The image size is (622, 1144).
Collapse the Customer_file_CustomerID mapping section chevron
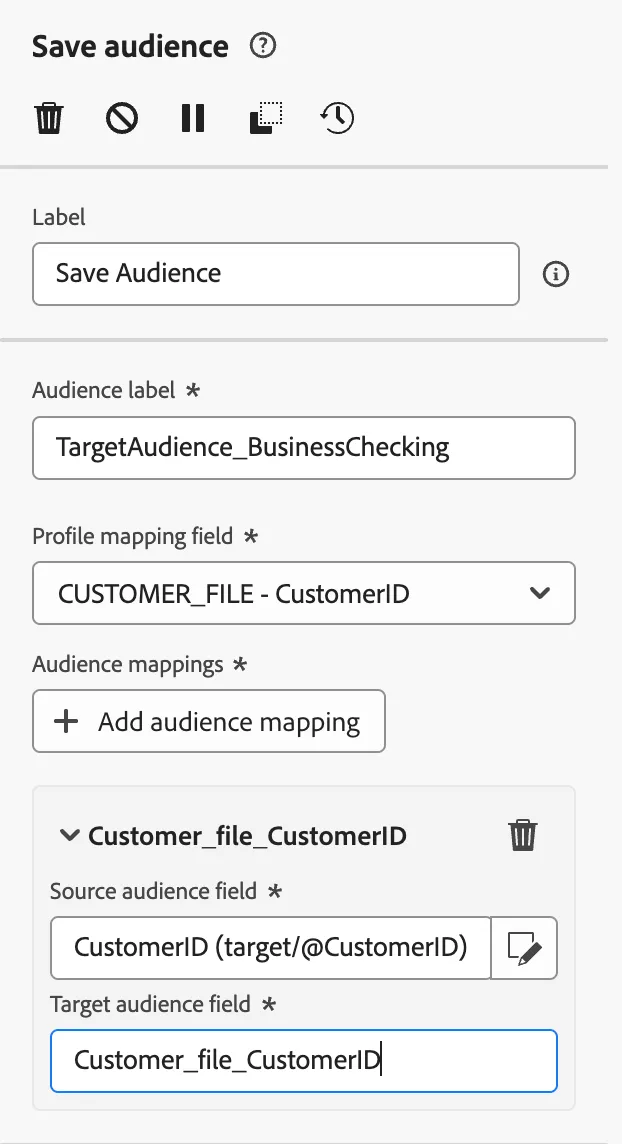click(69, 835)
